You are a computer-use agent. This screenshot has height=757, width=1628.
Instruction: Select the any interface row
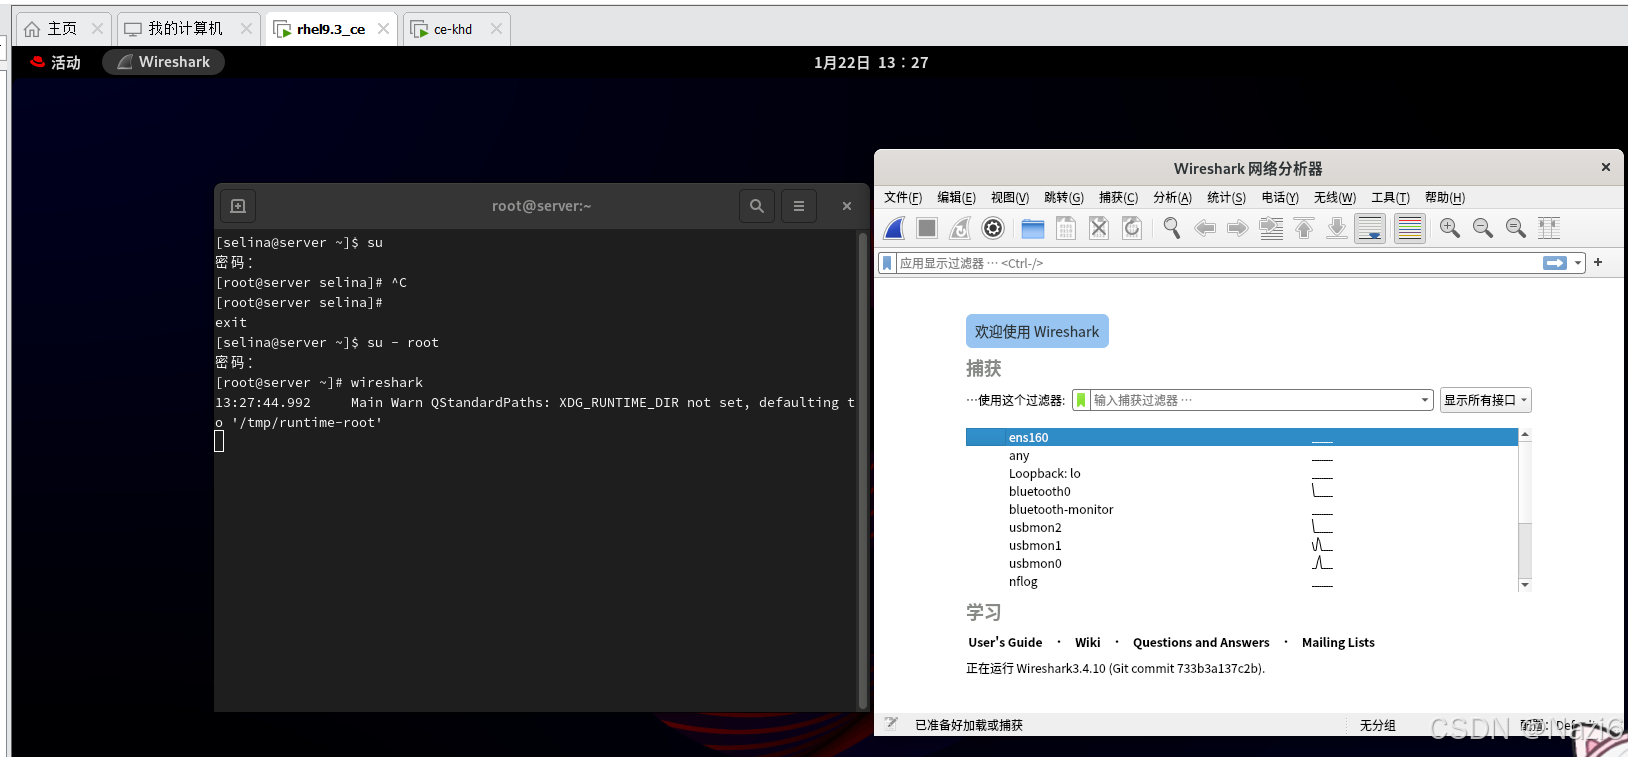pyautogui.click(x=1241, y=455)
